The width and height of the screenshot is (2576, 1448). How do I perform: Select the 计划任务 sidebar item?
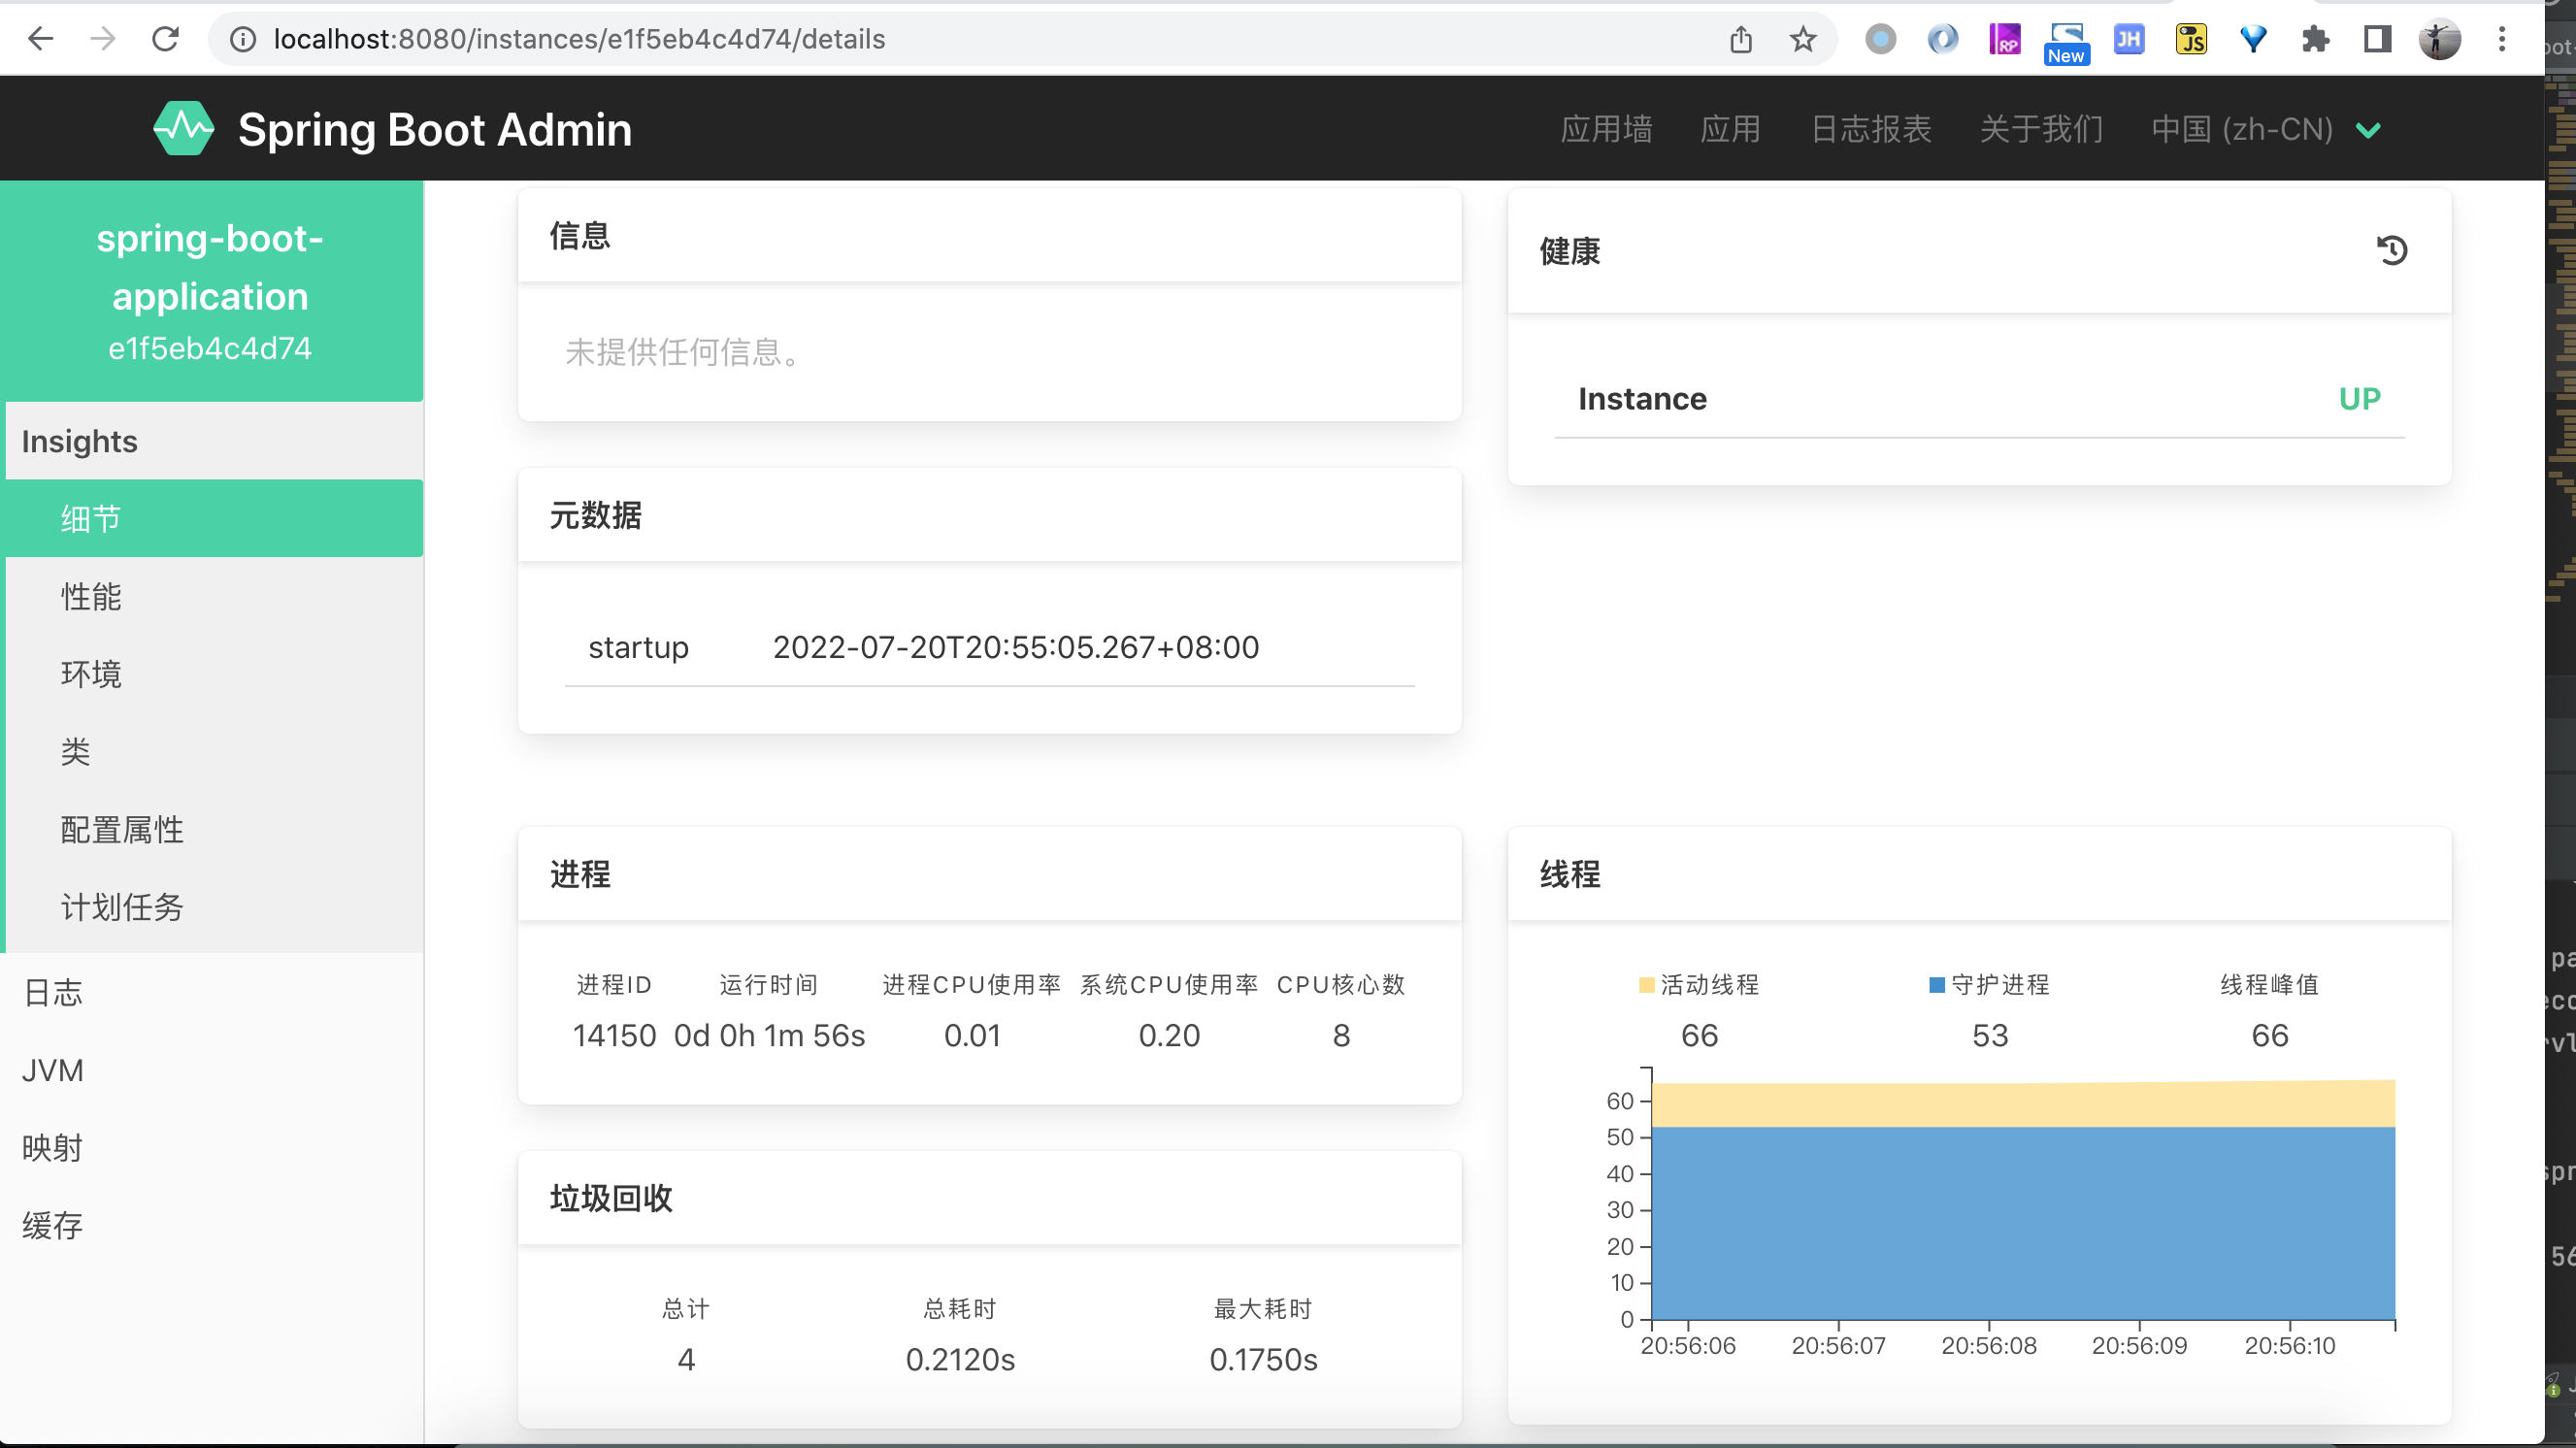coord(214,907)
